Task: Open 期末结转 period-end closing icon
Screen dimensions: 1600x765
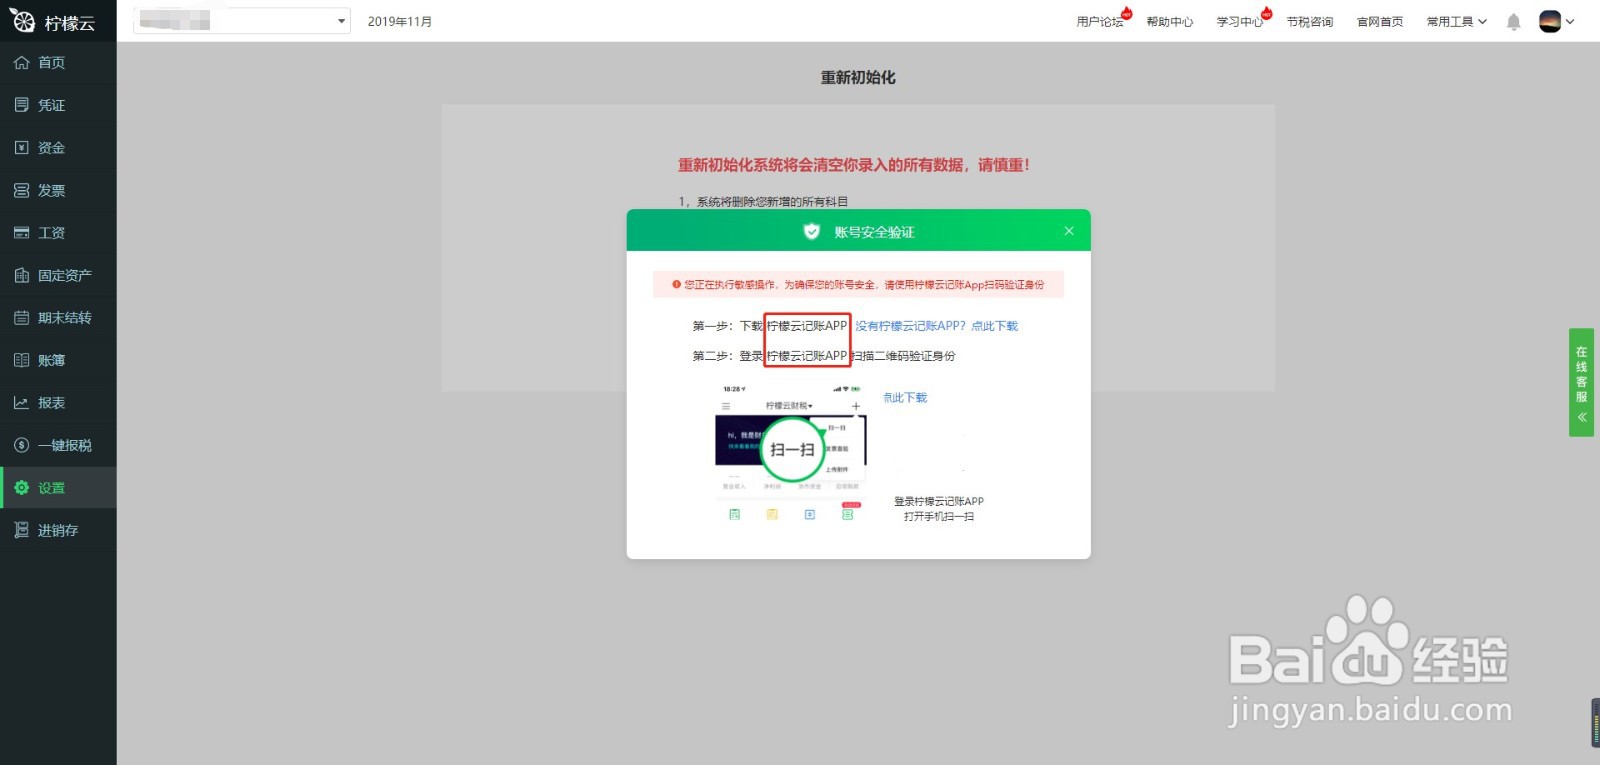Action: click(21, 318)
